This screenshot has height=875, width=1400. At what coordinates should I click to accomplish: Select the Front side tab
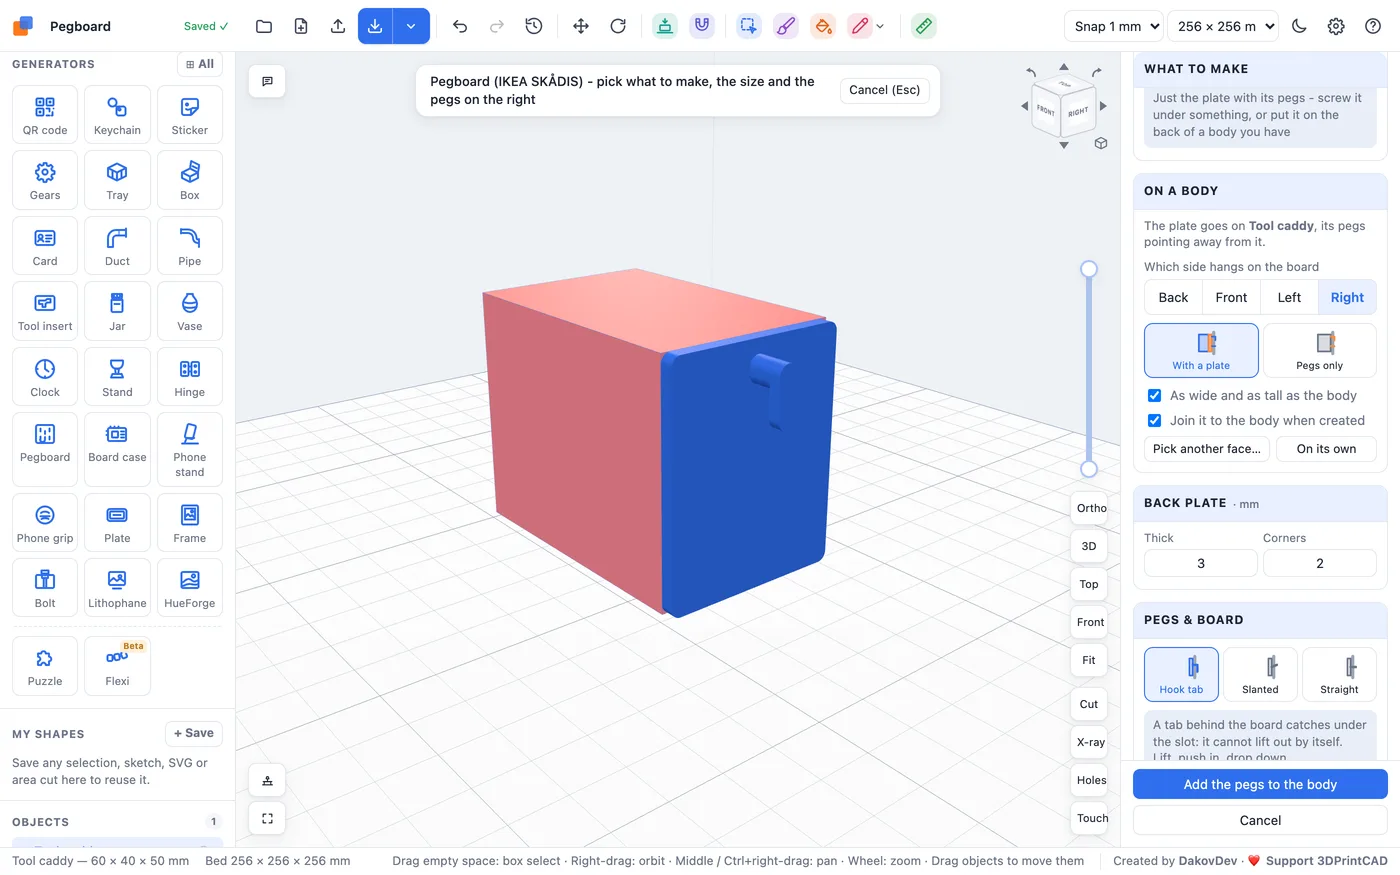[x=1231, y=297]
